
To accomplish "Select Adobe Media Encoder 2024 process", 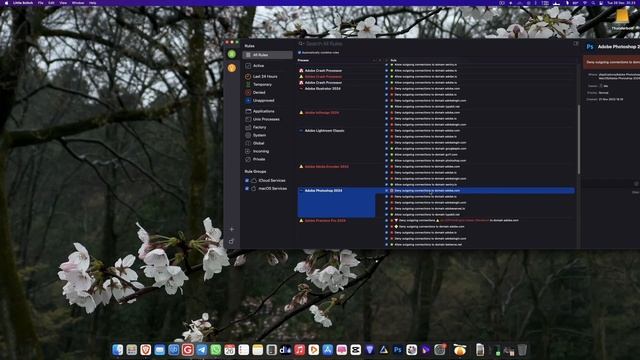I will (x=327, y=167).
